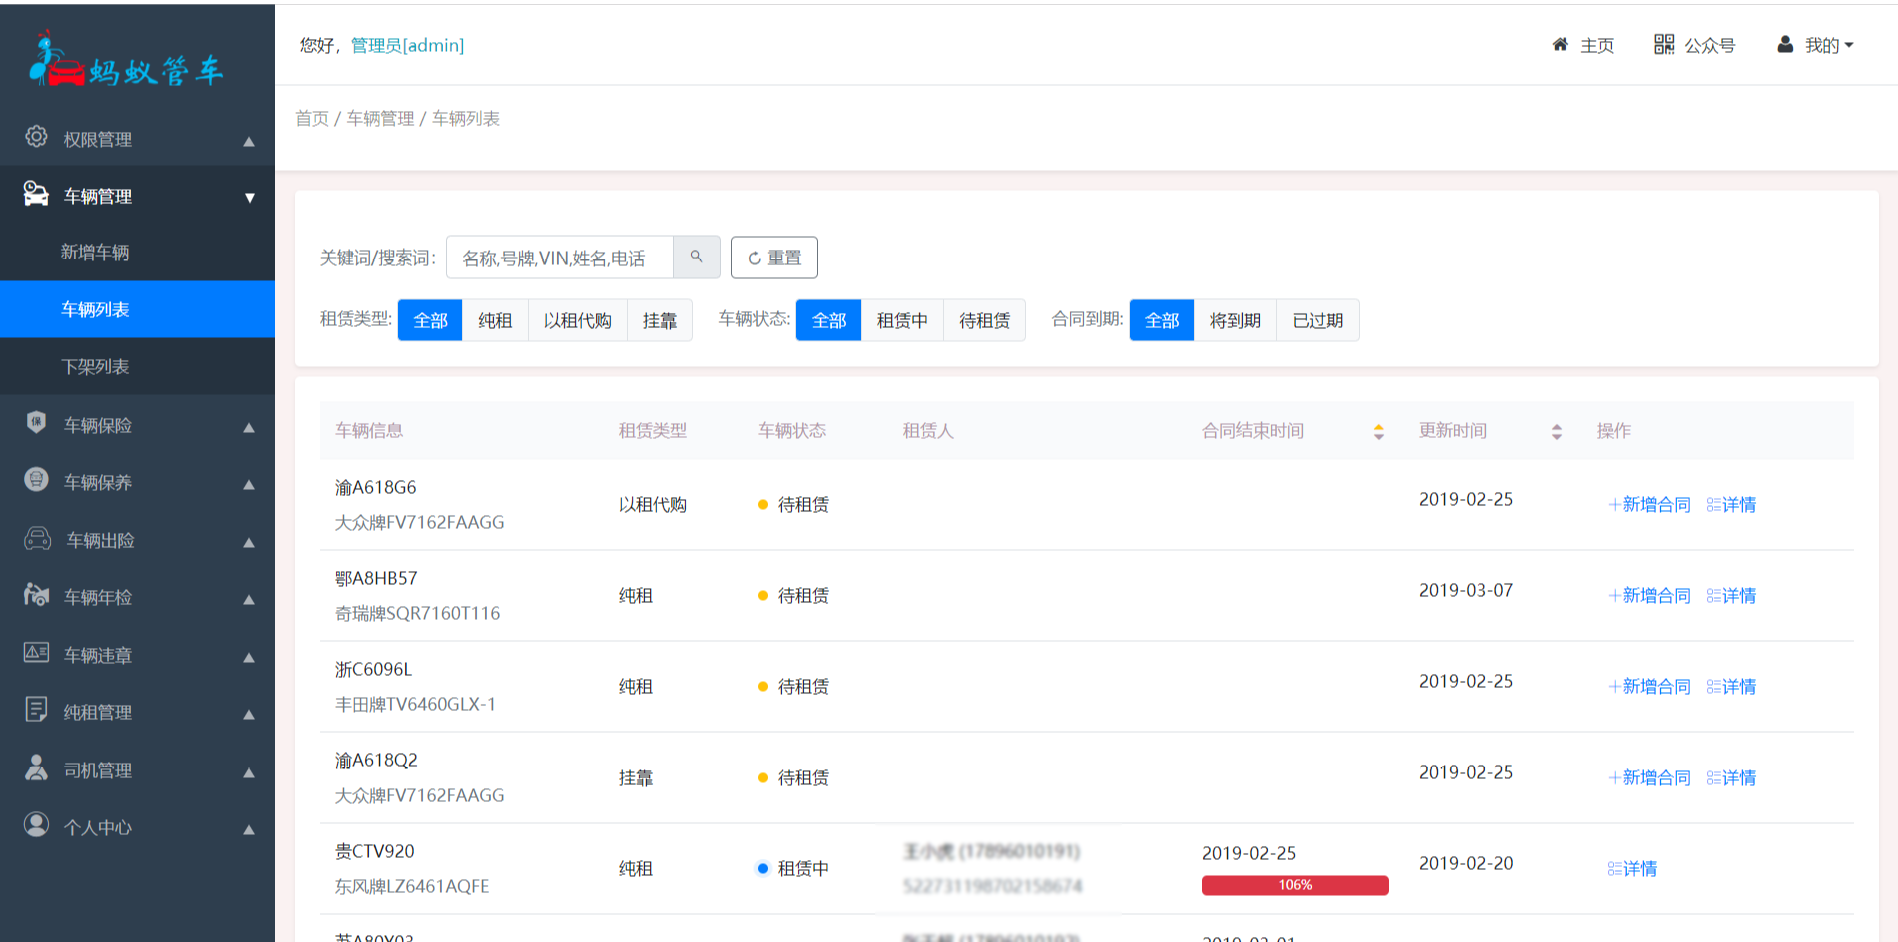Open the 我的 dropdown menu

coord(1815,45)
